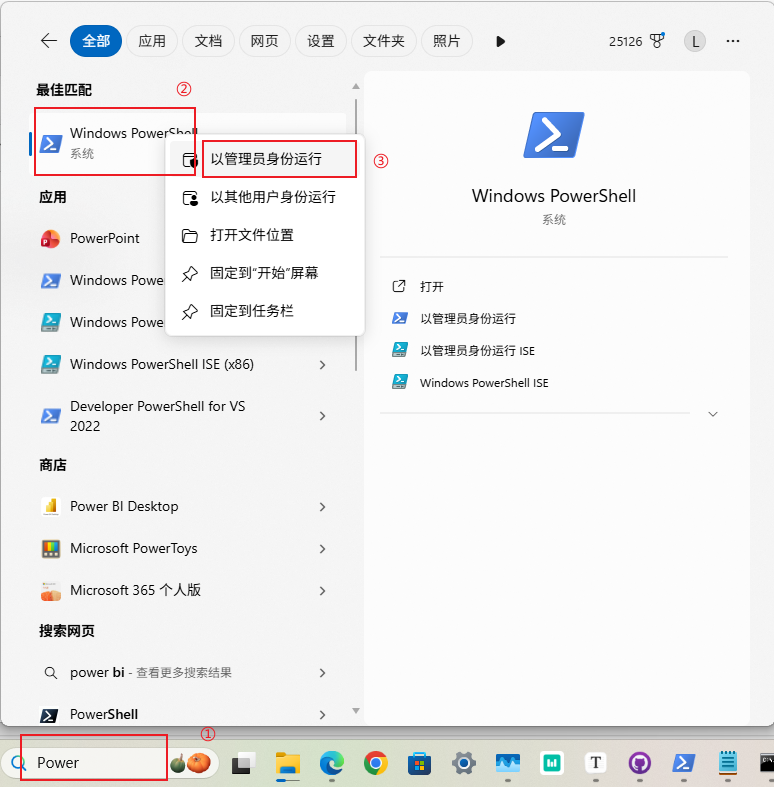Launch File Explorer from the taskbar

coord(288,764)
